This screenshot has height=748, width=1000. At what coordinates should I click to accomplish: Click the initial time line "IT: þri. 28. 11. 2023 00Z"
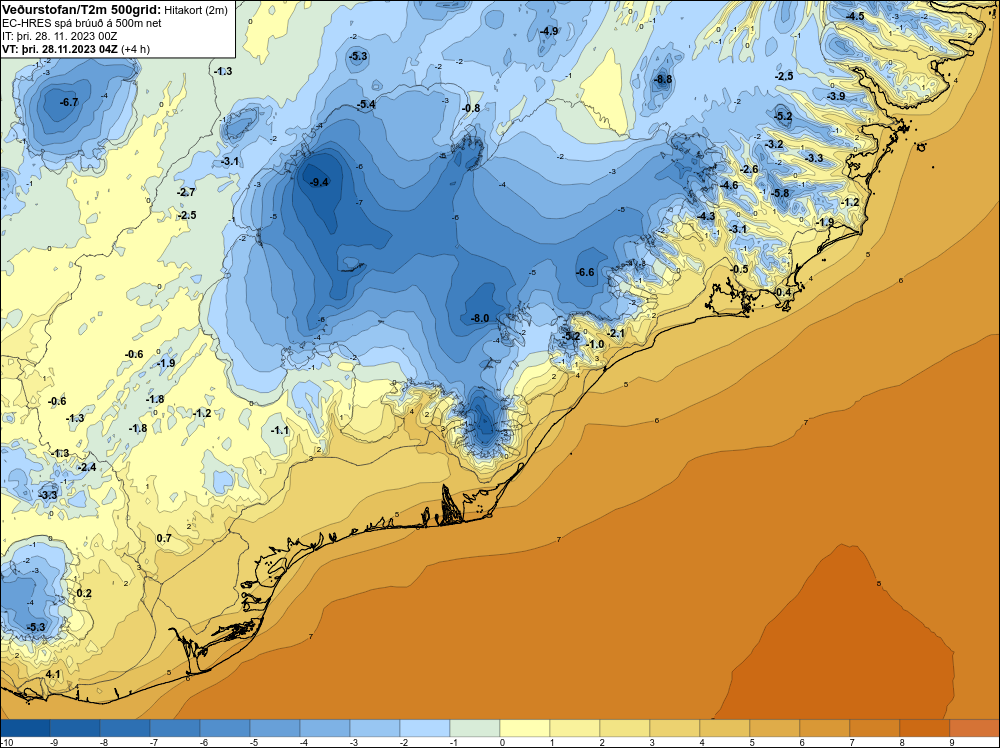[x=59, y=36]
